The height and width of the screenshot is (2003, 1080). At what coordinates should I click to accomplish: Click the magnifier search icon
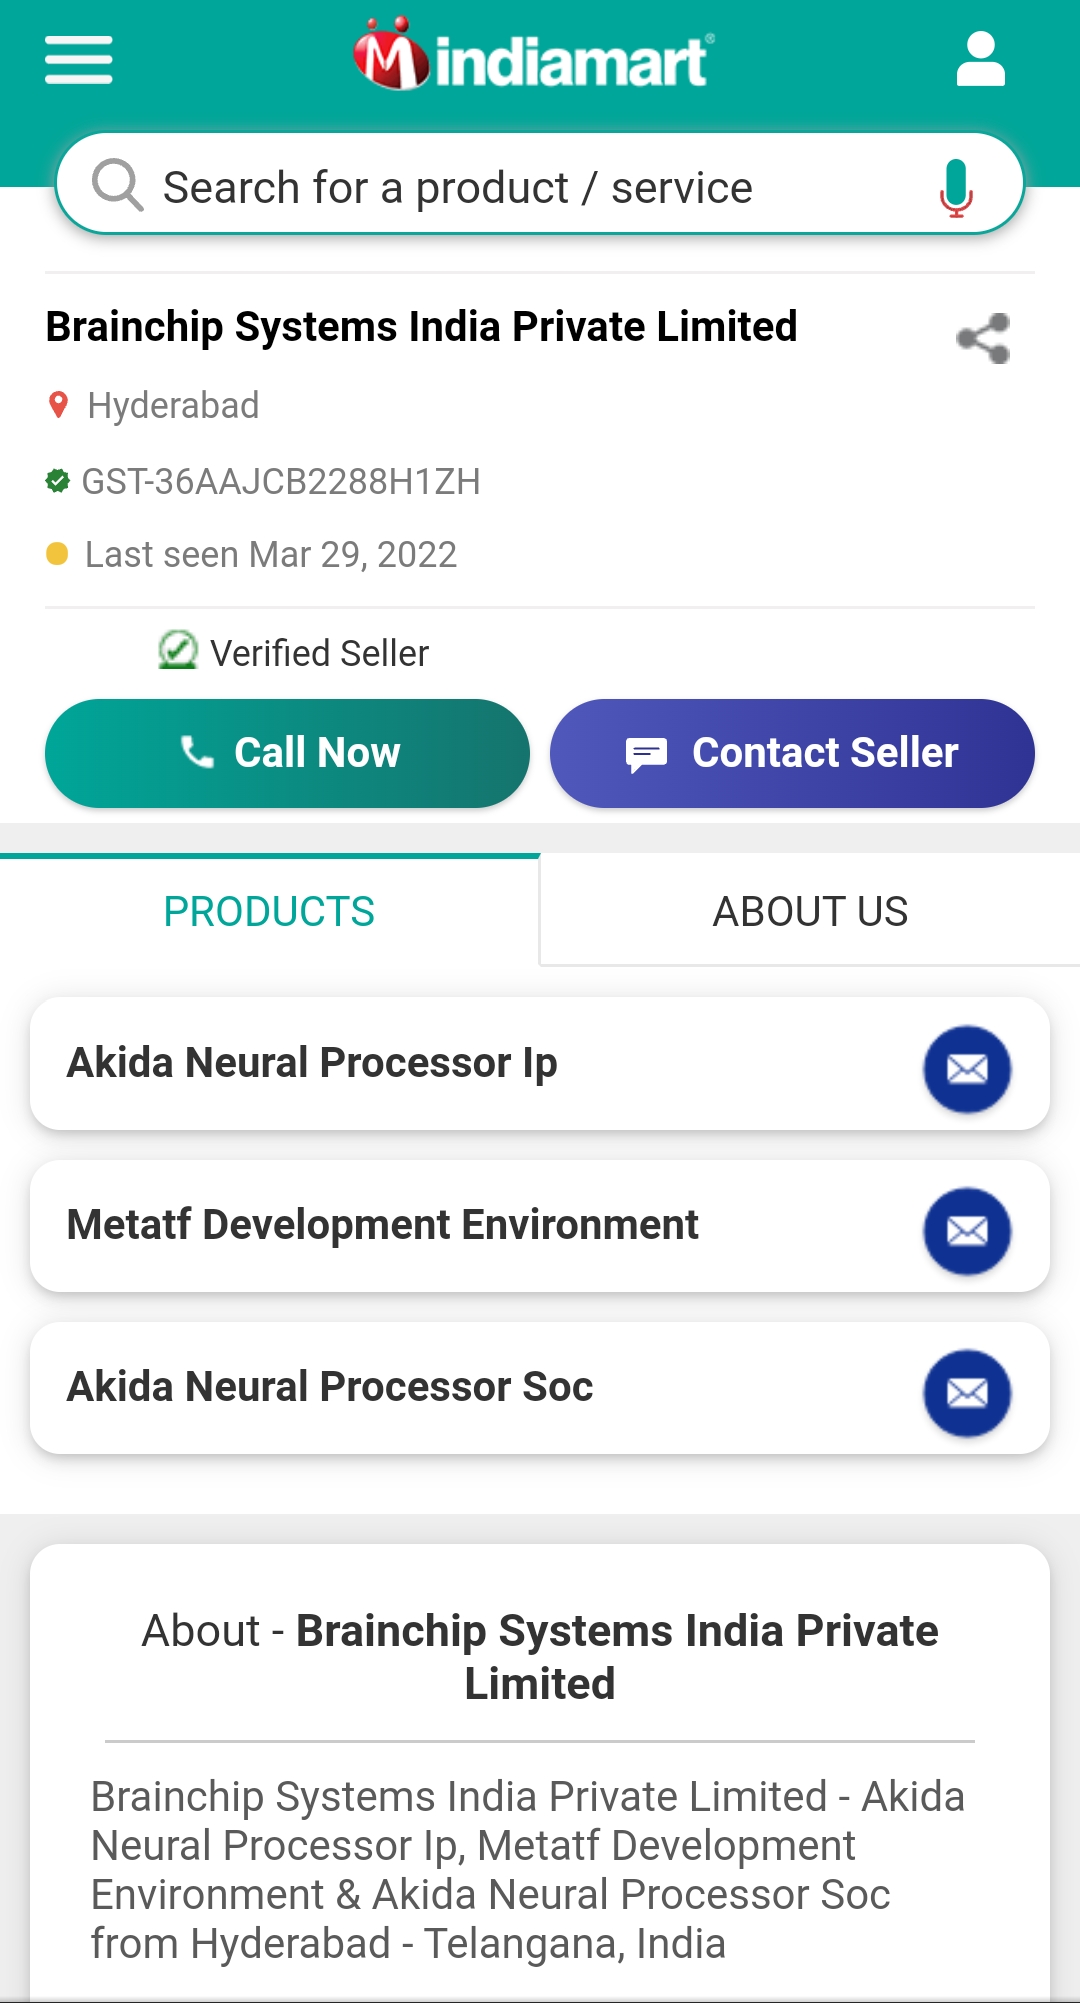click(x=118, y=185)
